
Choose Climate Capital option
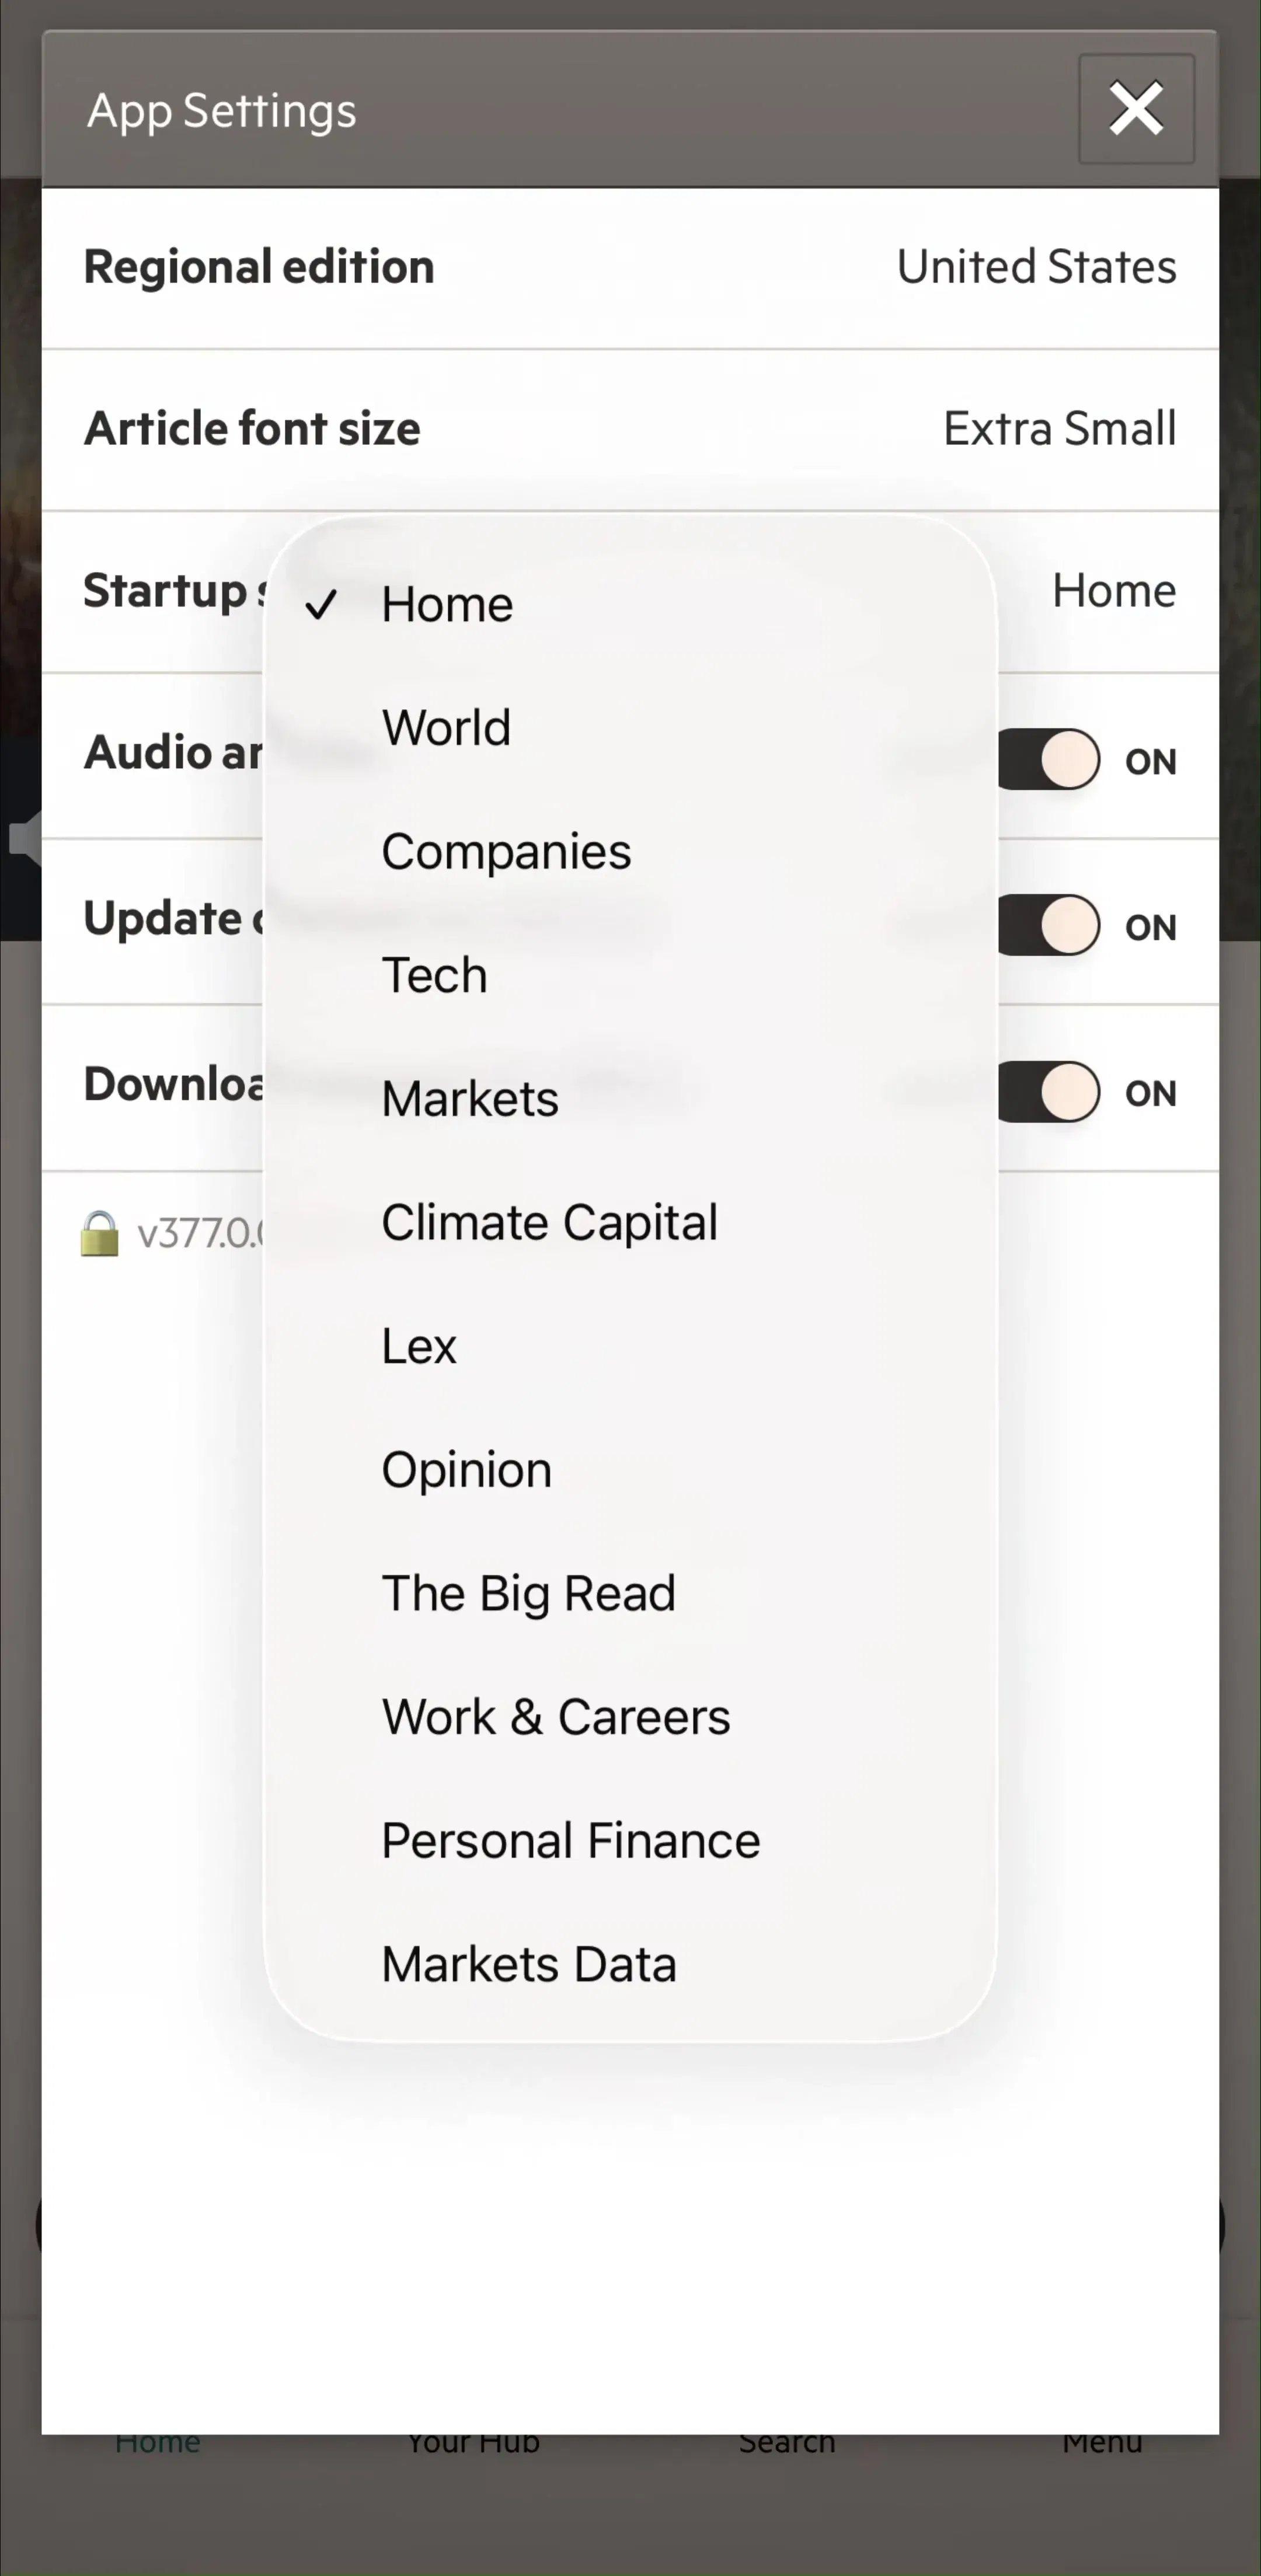[x=630, y=1222]
